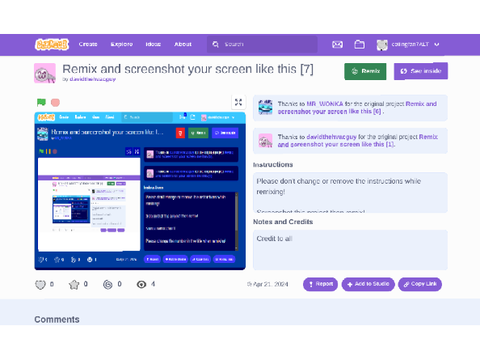This screenshot has width=480, height=360.
Task: Click the project title text
Action: (188, 69)
